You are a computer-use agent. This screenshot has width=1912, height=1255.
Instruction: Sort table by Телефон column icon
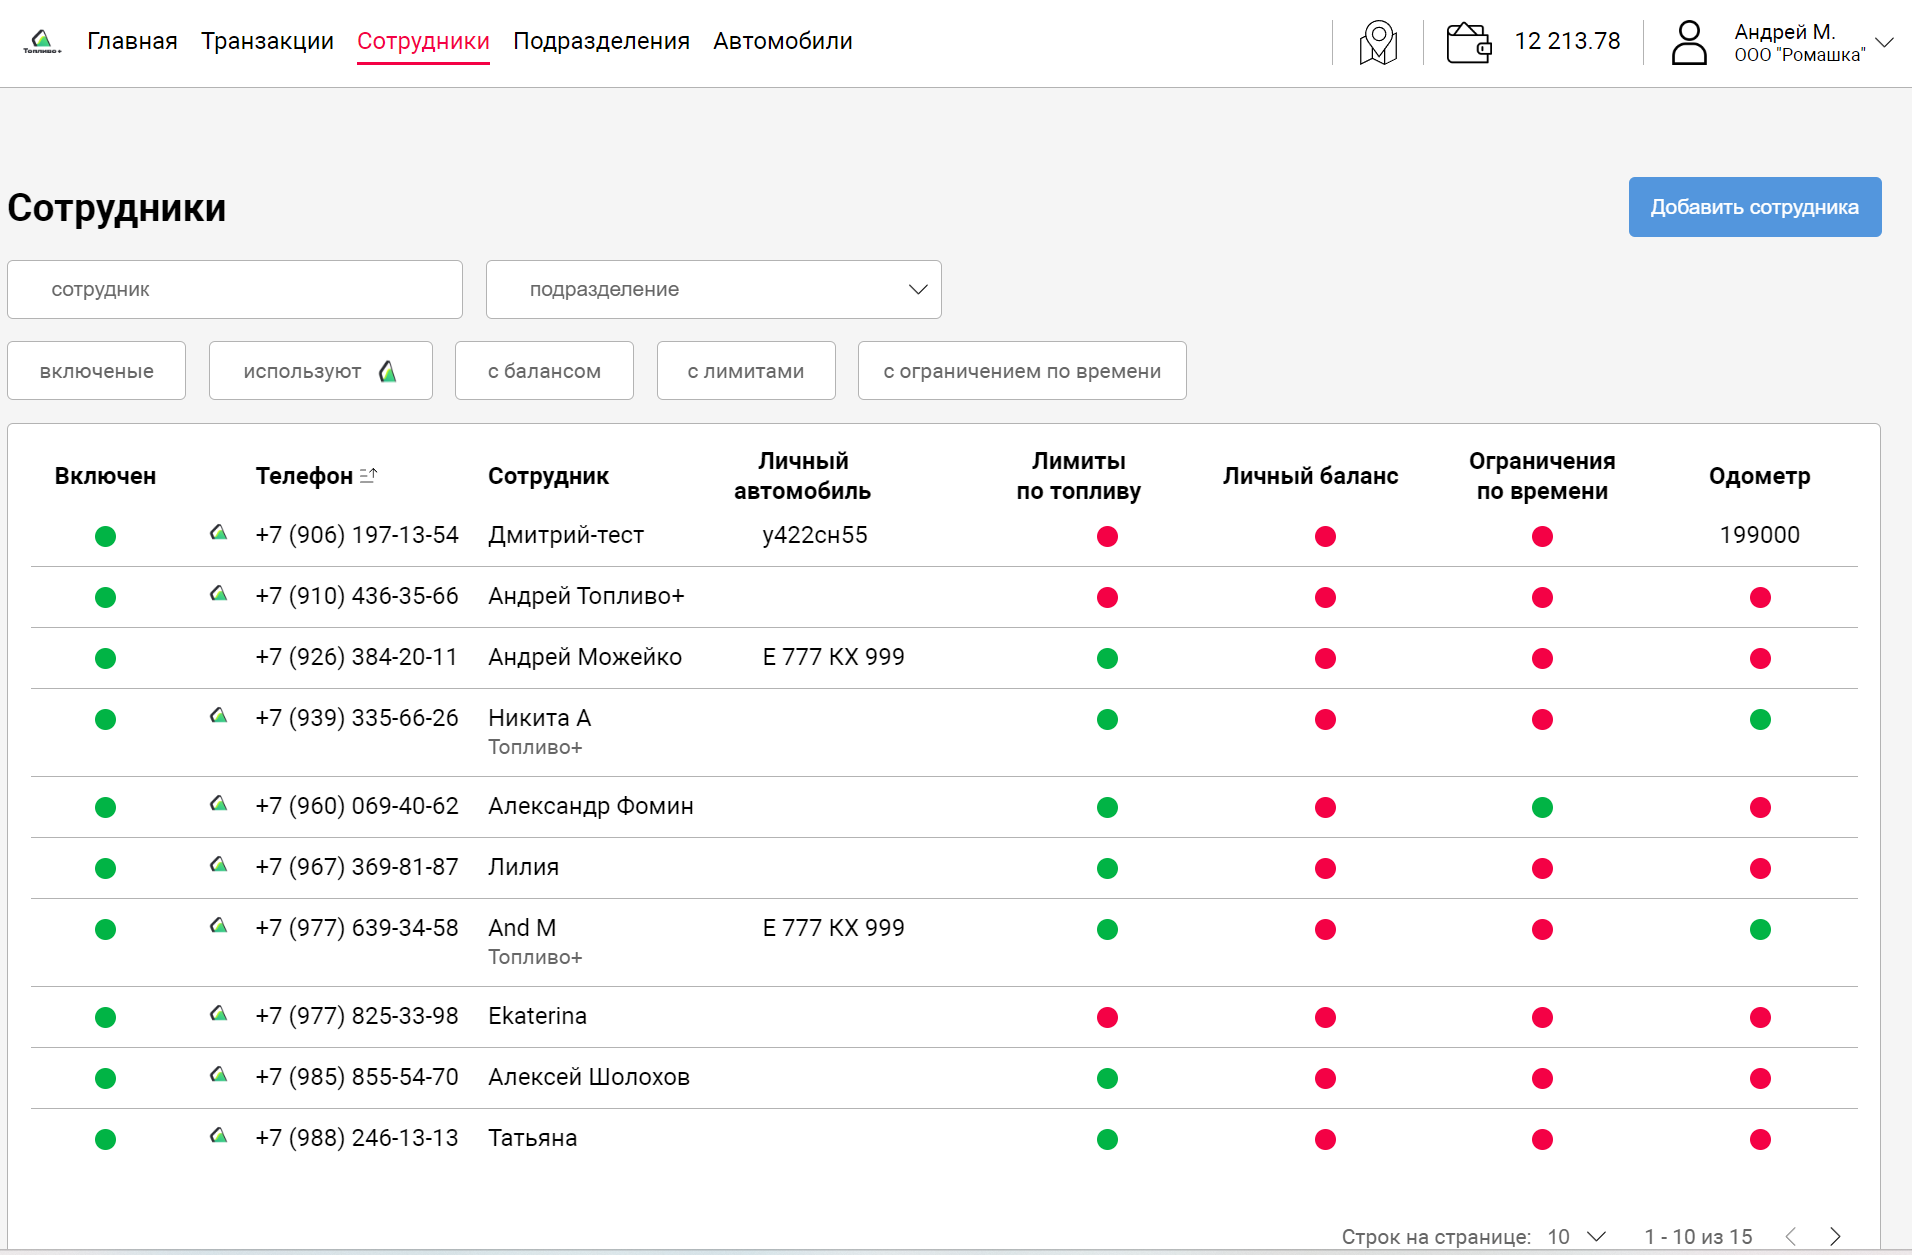point(369,476)
